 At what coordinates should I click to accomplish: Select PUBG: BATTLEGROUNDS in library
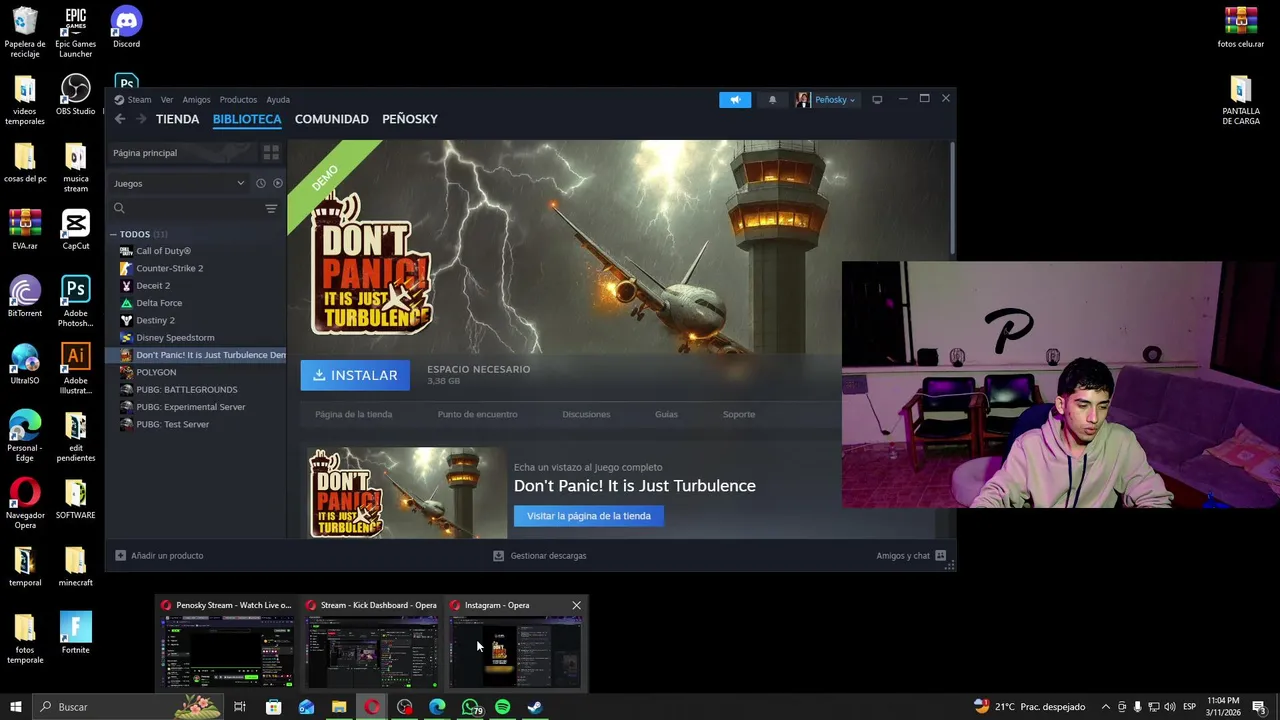(196, 389)
